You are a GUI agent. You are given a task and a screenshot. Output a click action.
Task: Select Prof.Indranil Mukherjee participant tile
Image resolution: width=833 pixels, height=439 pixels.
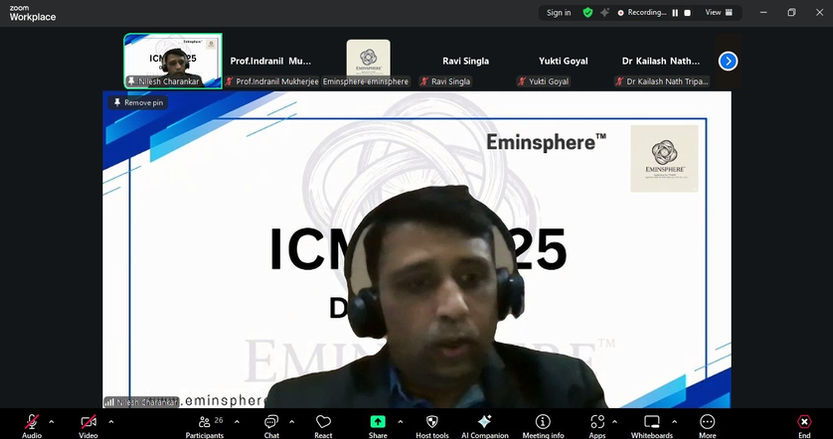point(270,61)
